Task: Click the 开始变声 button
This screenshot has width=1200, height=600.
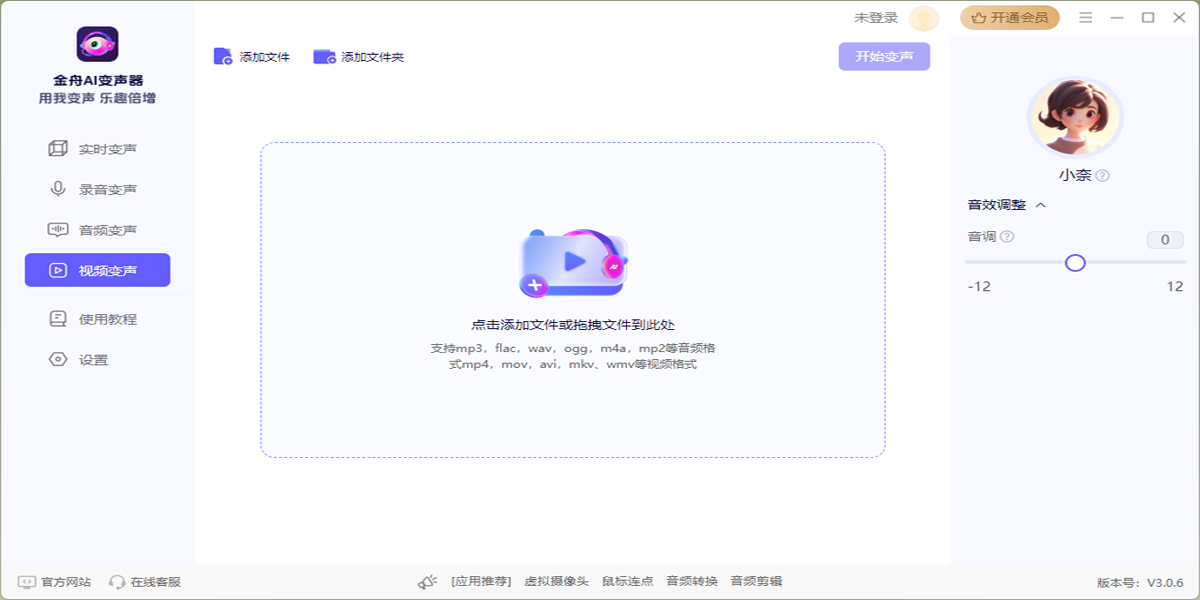Action: pos(884,57)
